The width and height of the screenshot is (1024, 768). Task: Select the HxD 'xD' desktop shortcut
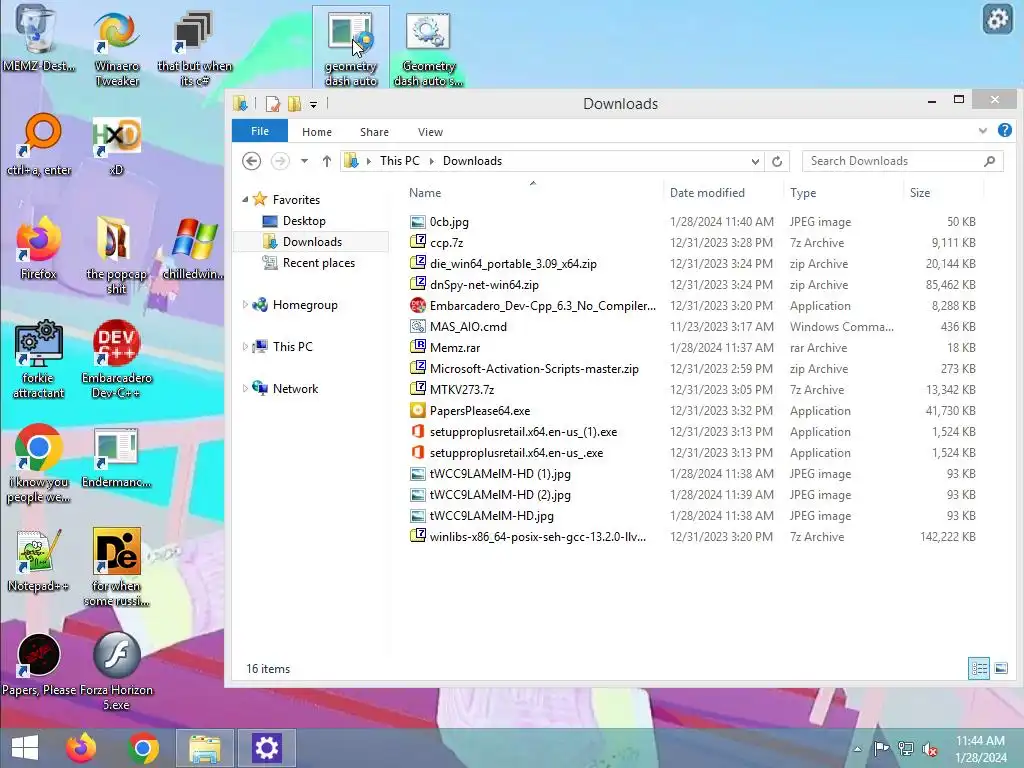[x=116, y=145]
